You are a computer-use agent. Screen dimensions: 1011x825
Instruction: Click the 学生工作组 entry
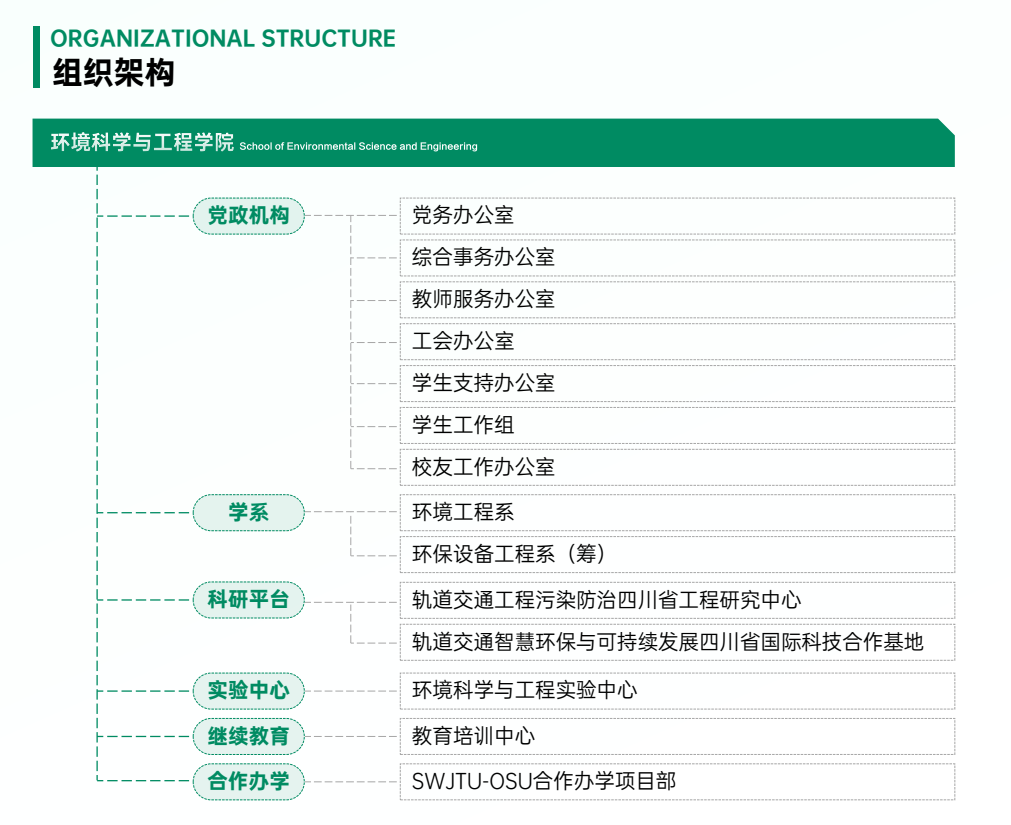[677, 426]
